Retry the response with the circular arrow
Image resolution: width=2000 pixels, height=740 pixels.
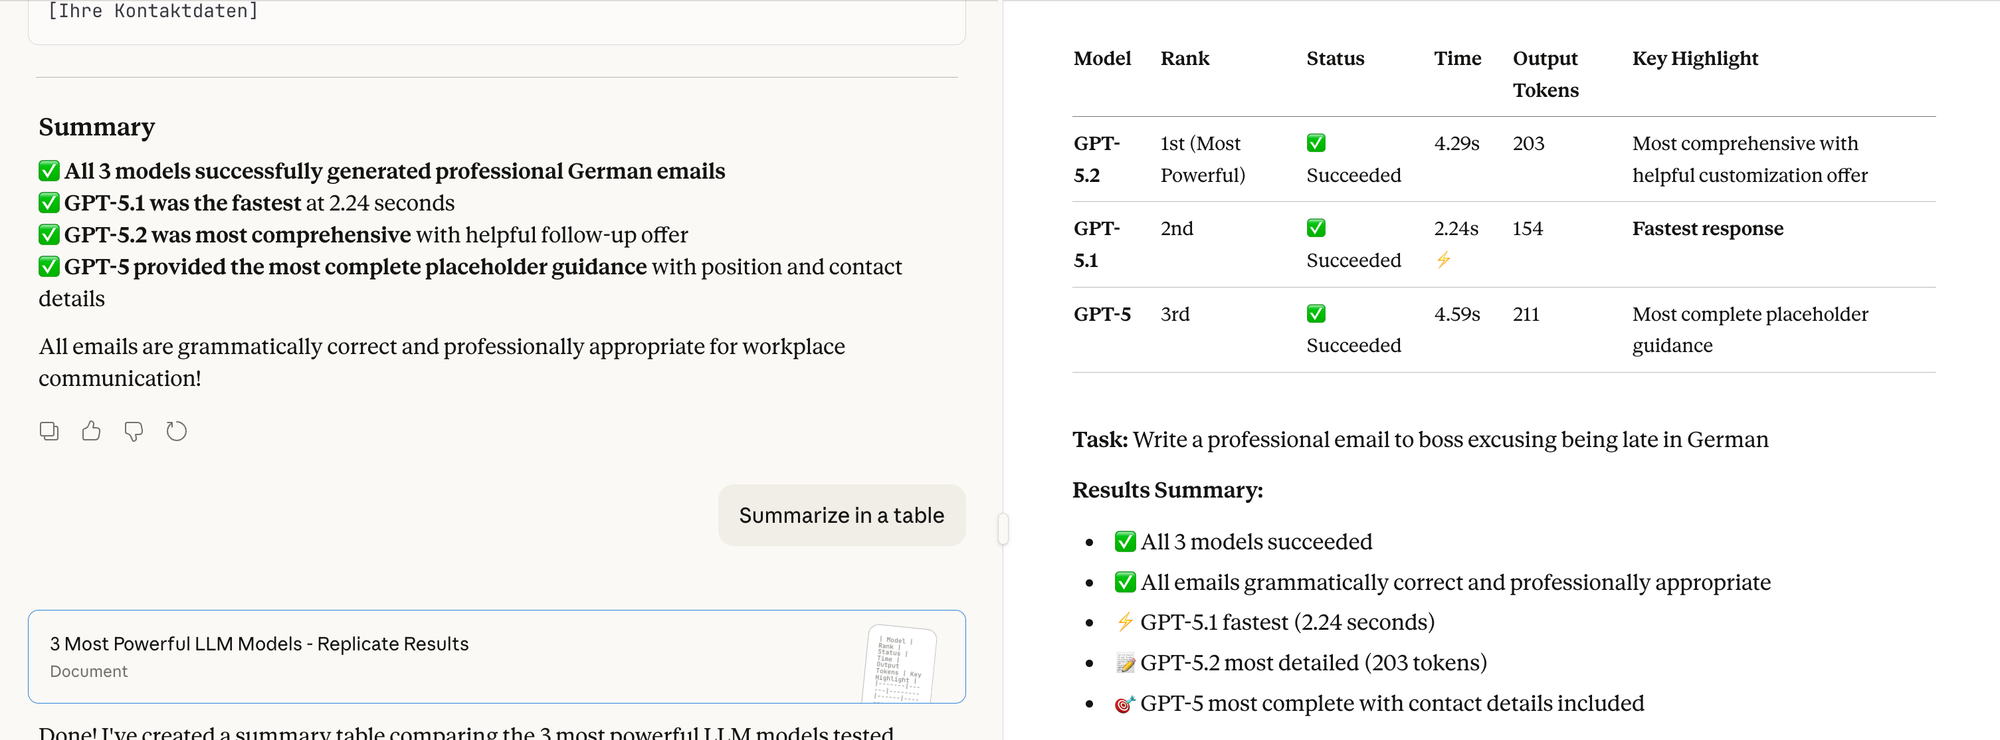point(176,431)
